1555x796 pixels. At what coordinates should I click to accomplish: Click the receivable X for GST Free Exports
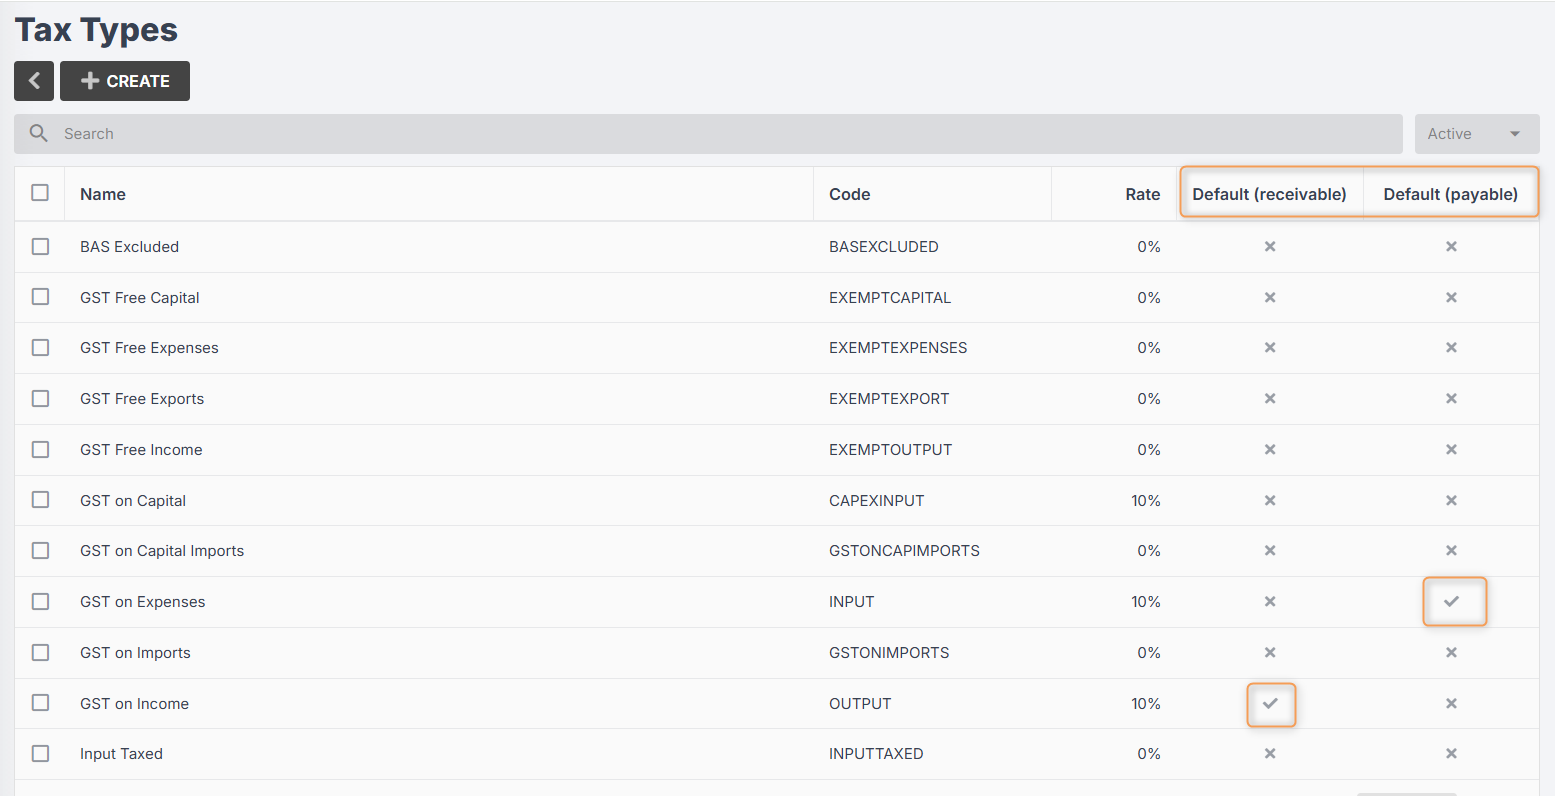1270,398
